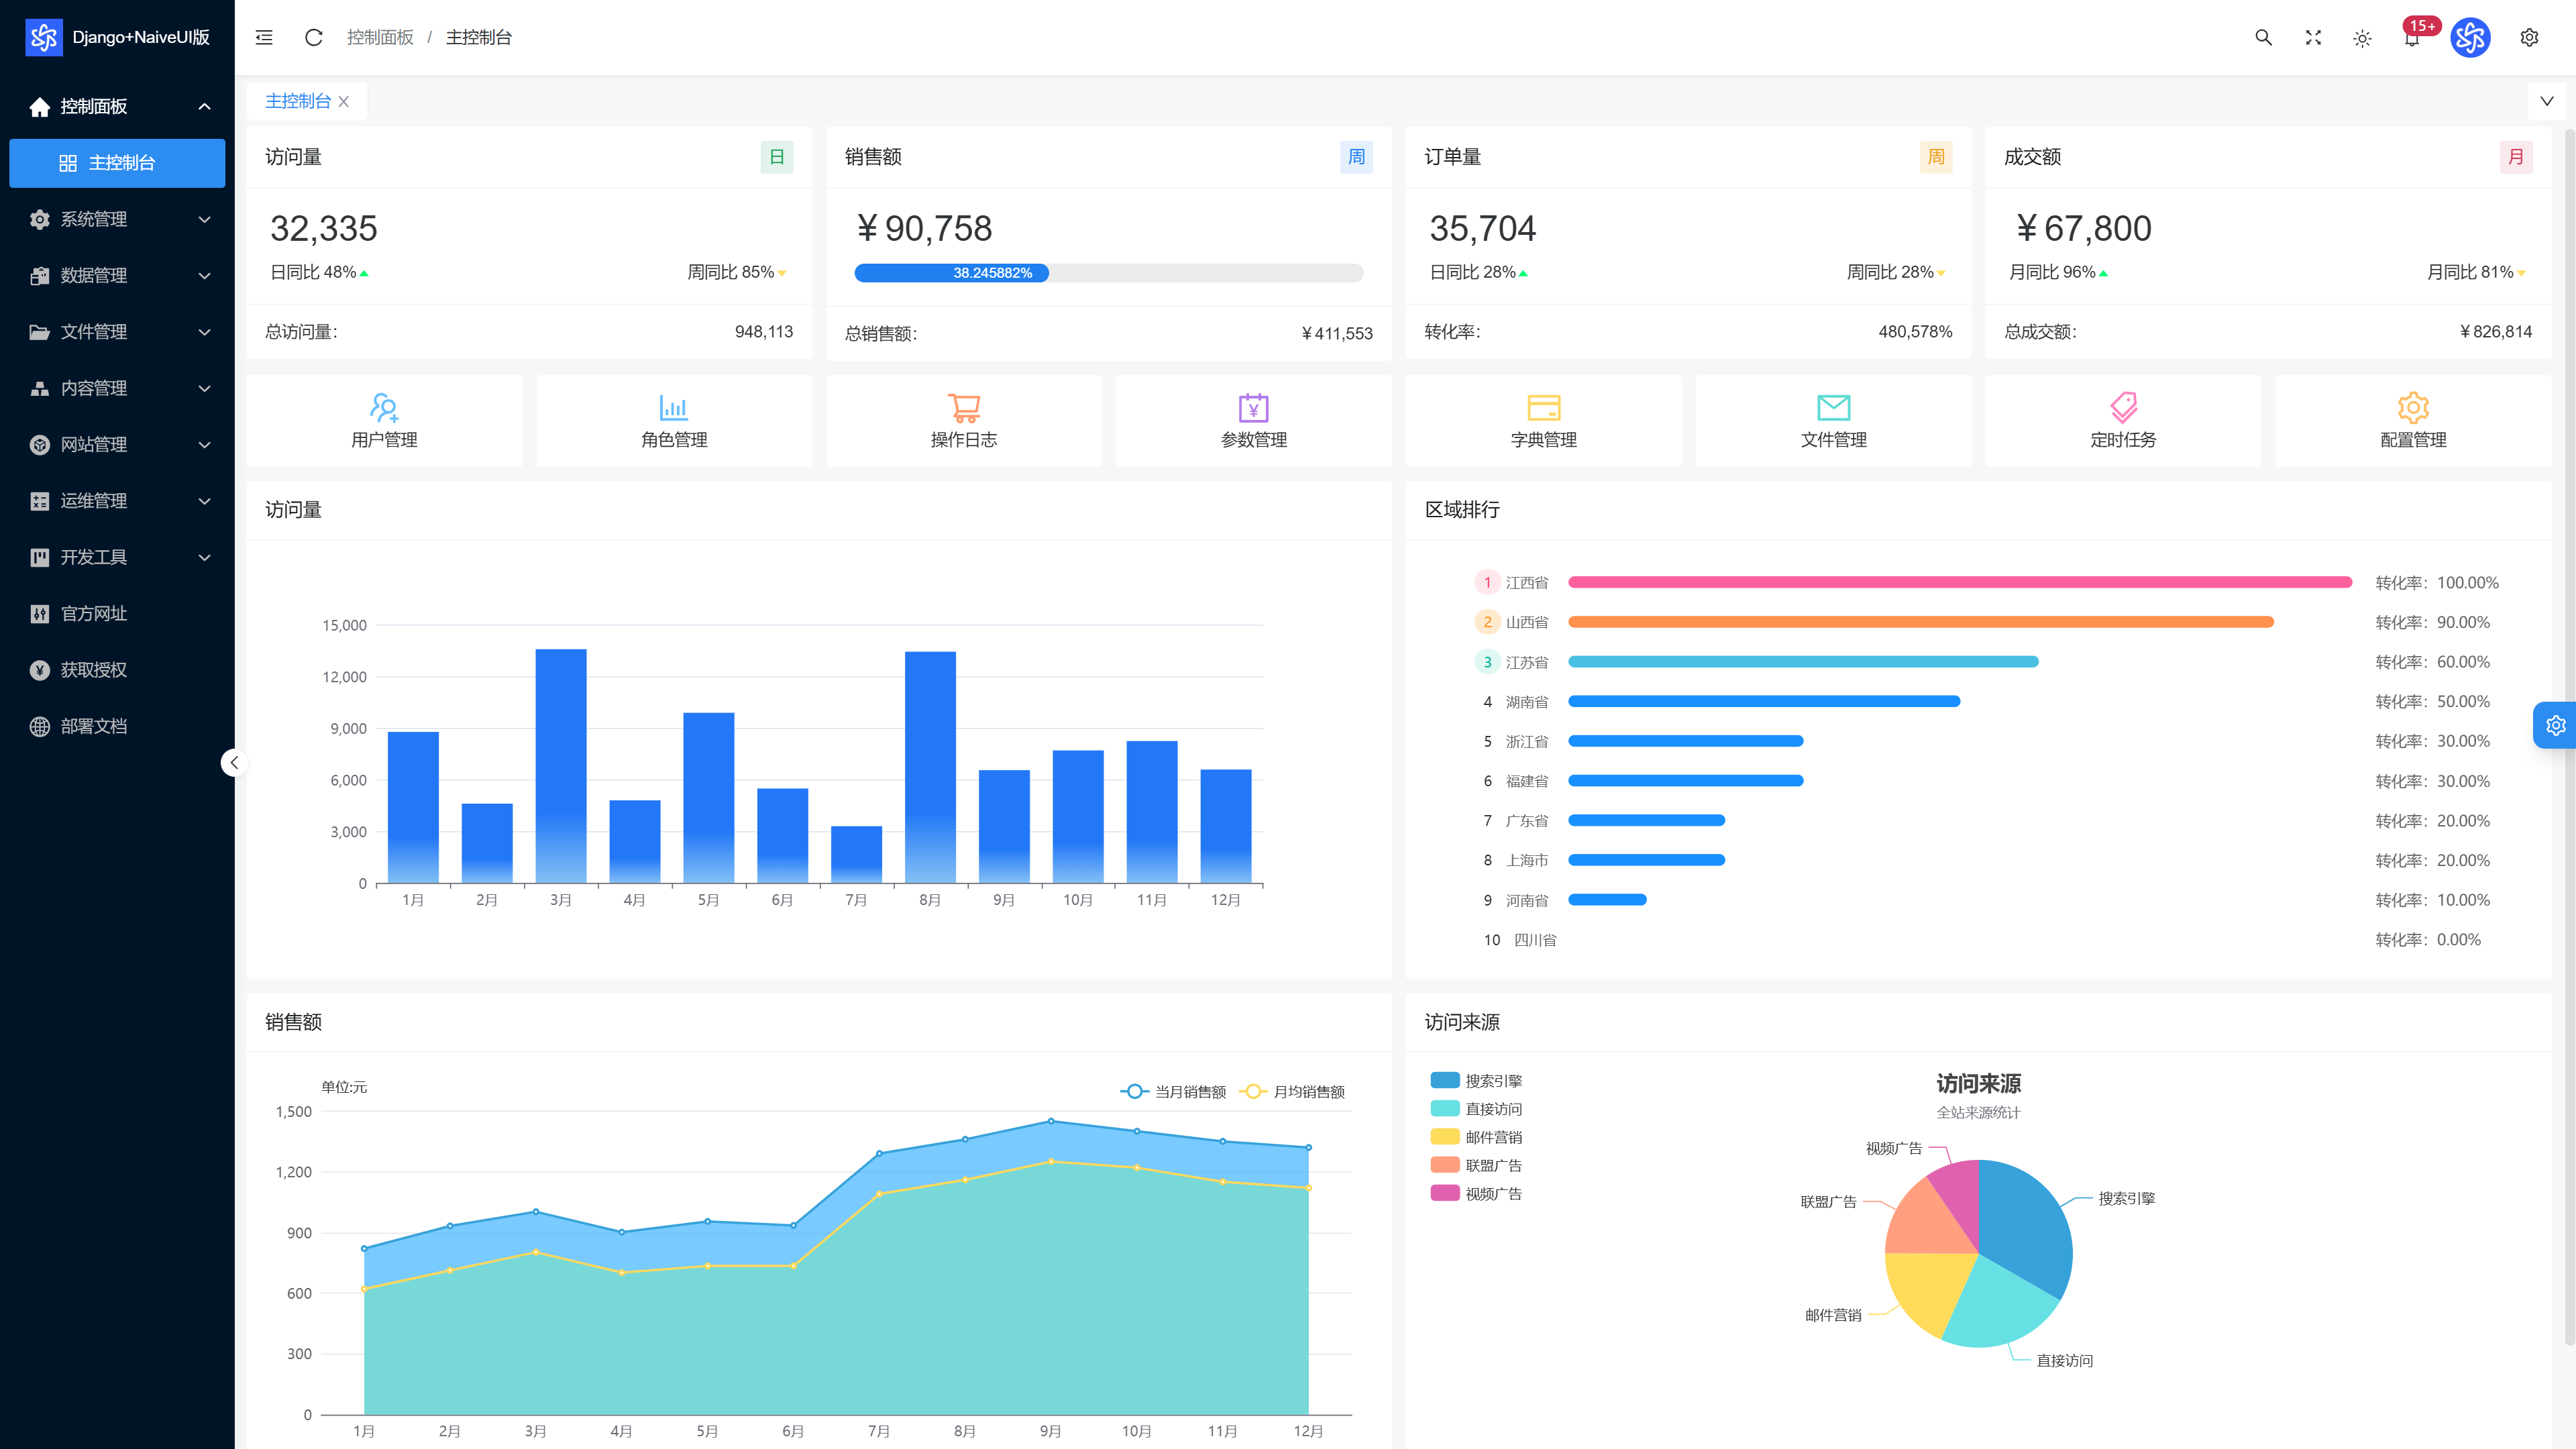Viewport: 2576px width, 1449px height.
Task: Click 控制面板 breadcrumb link
Action: click(x=380, y=37)
